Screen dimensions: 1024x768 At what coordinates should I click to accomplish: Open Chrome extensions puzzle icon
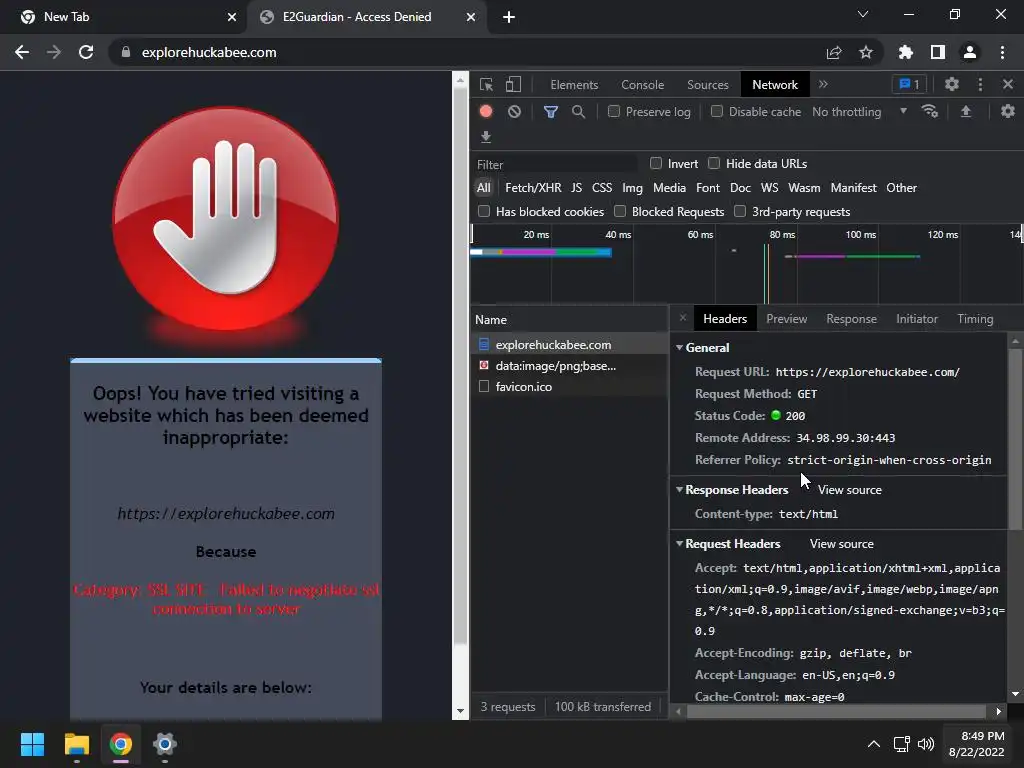[x=906, y=52]
